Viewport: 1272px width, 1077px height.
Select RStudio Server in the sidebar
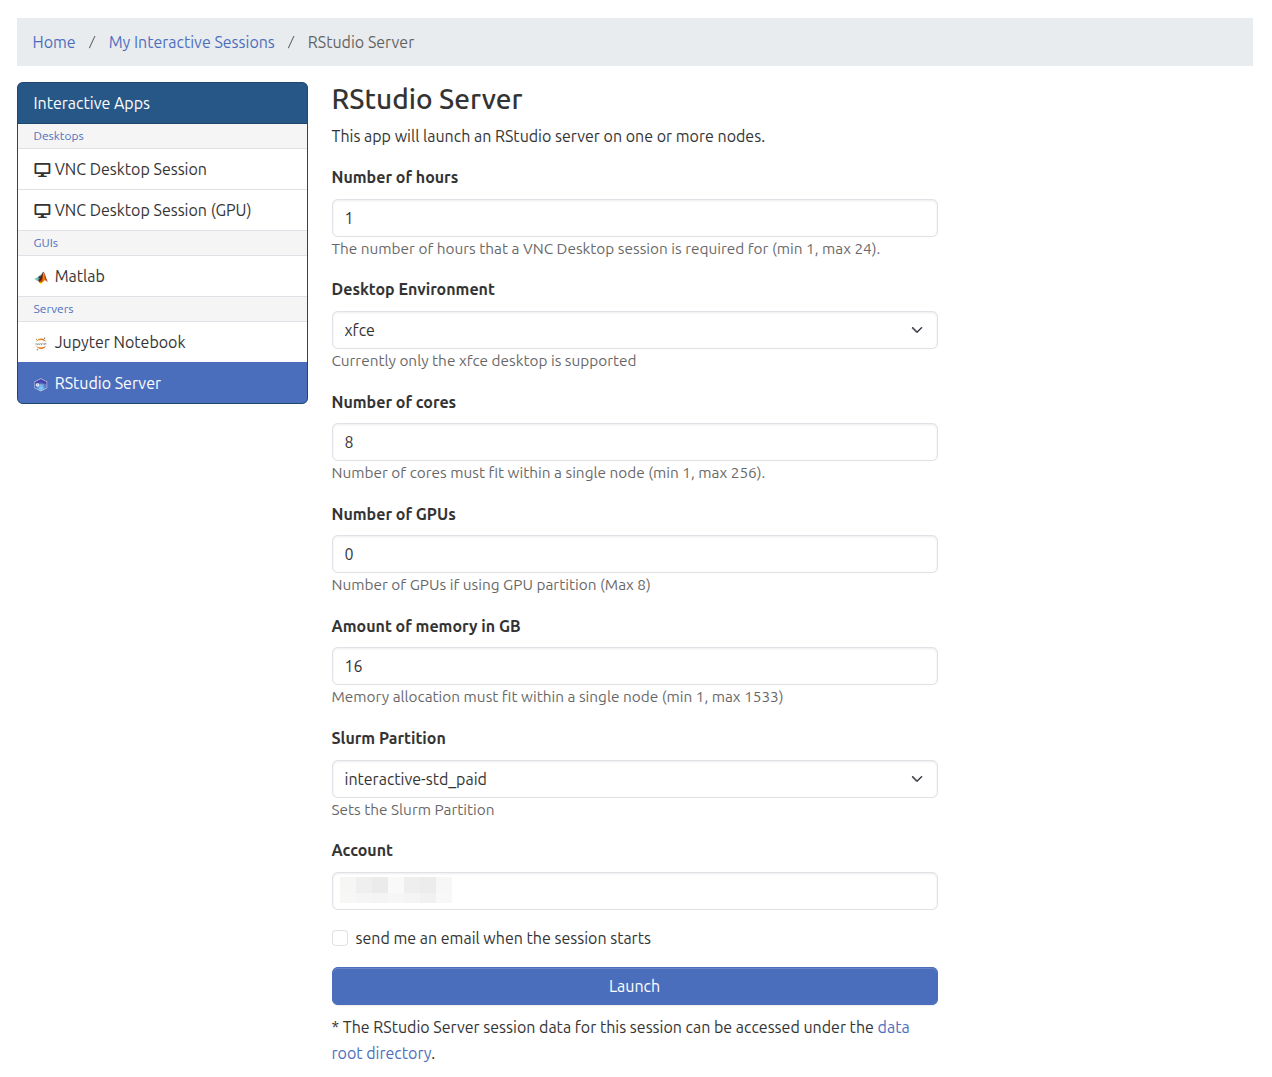[162, 383]
